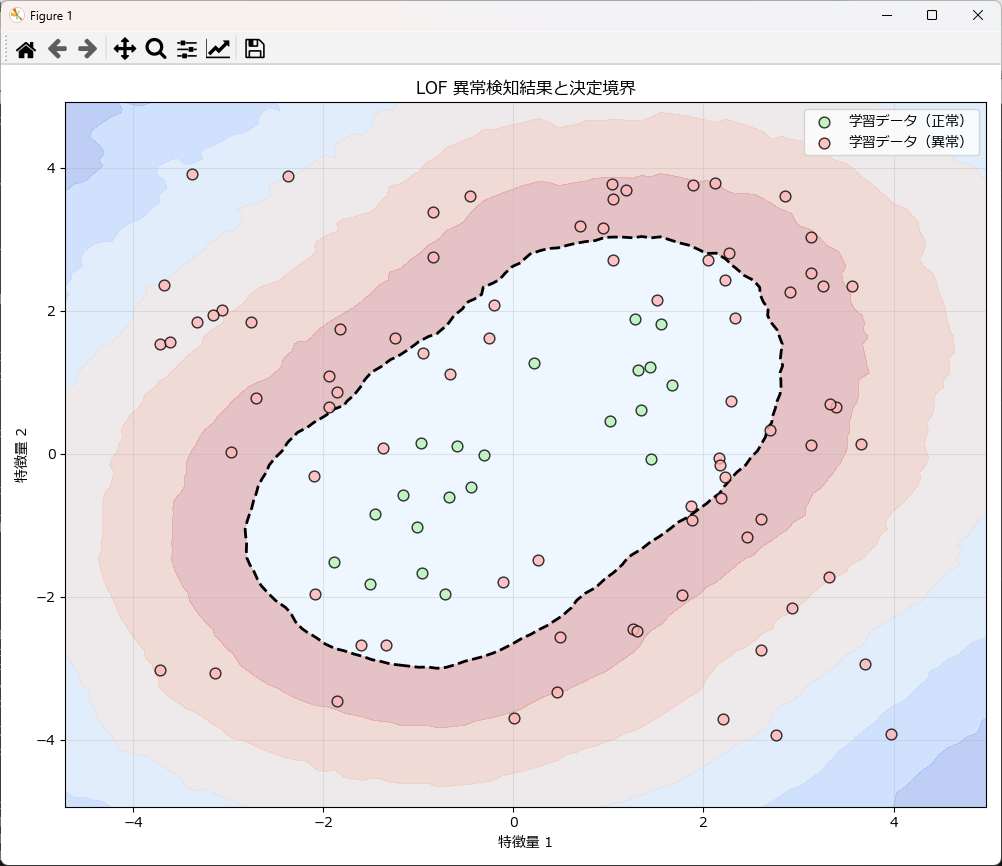
Task: Toggle the Pan/move axes tool
Action: (x=124, y=49)
